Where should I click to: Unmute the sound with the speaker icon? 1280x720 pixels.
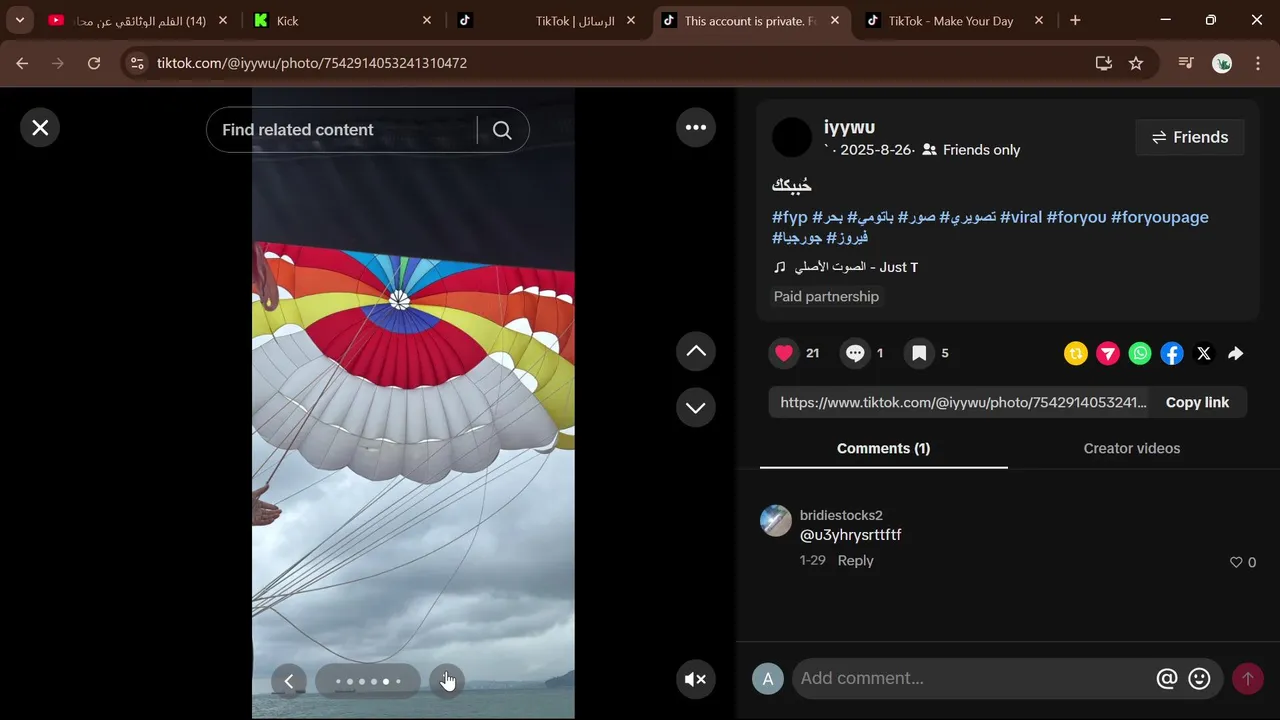pos(696,680)
